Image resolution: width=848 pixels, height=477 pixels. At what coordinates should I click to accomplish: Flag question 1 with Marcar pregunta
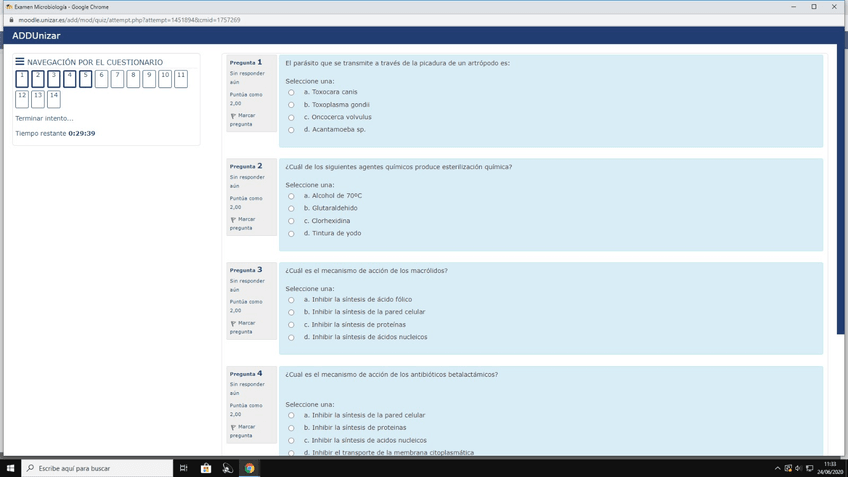click(x=242, y=120)
